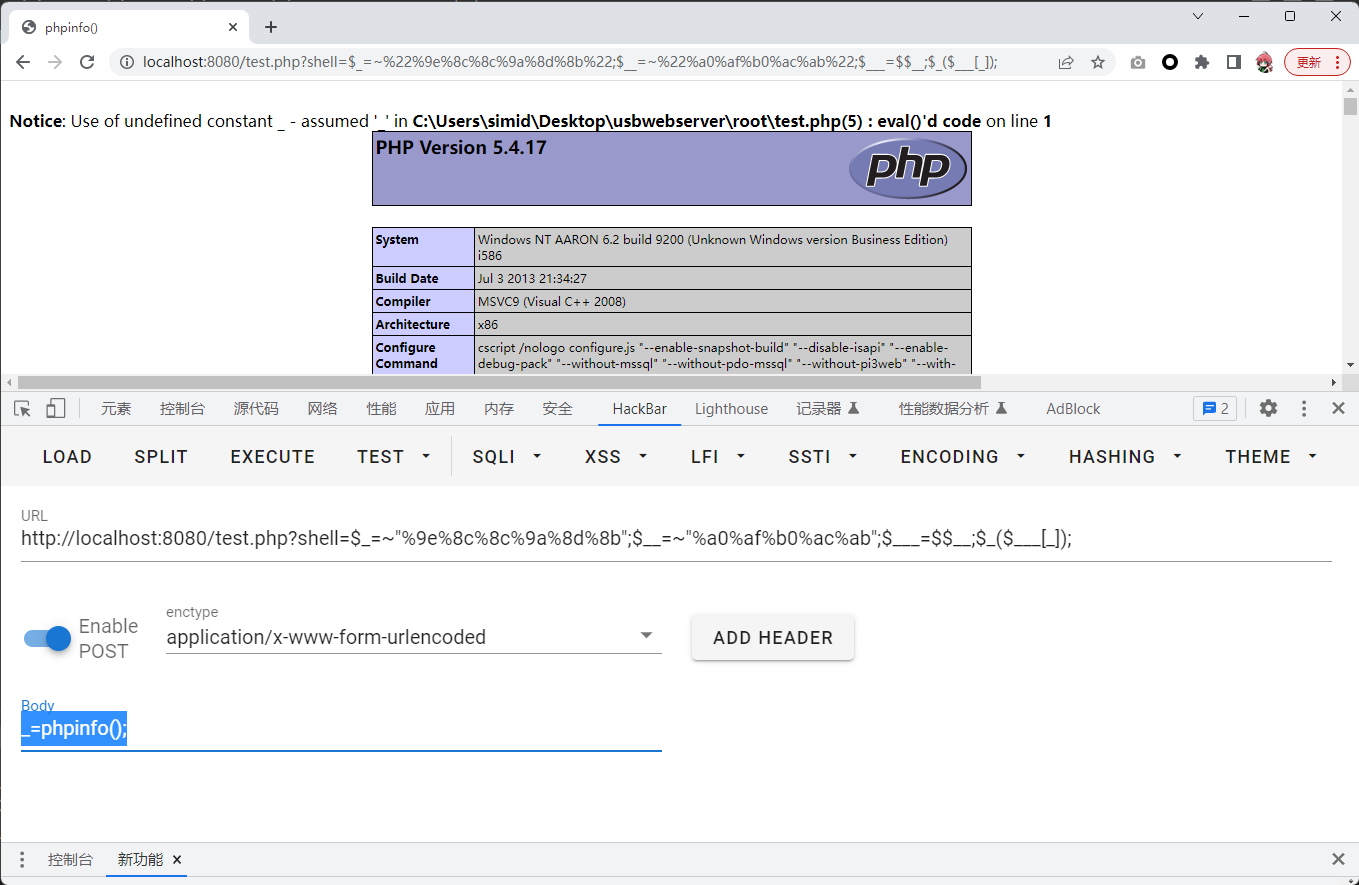The height and width of the screenshot is (885, 1359).
Task: Expand the ENCODING dropdown menu
Action: (962, 456)
